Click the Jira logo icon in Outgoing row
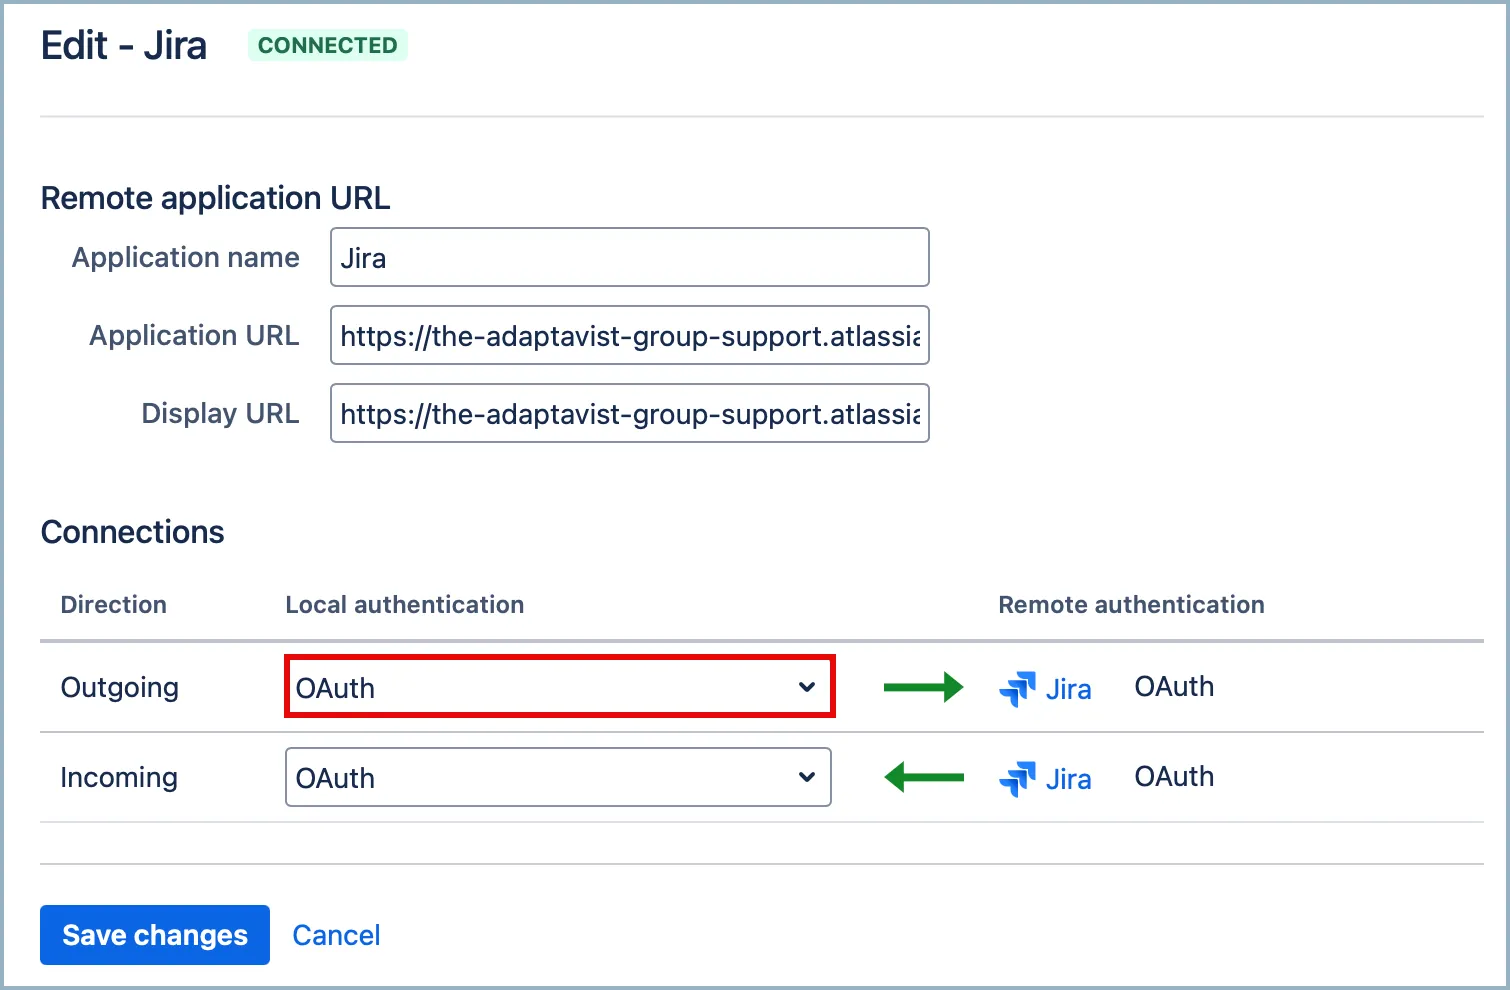The height and width of the screenshot is (990, 1510). 1018,688
